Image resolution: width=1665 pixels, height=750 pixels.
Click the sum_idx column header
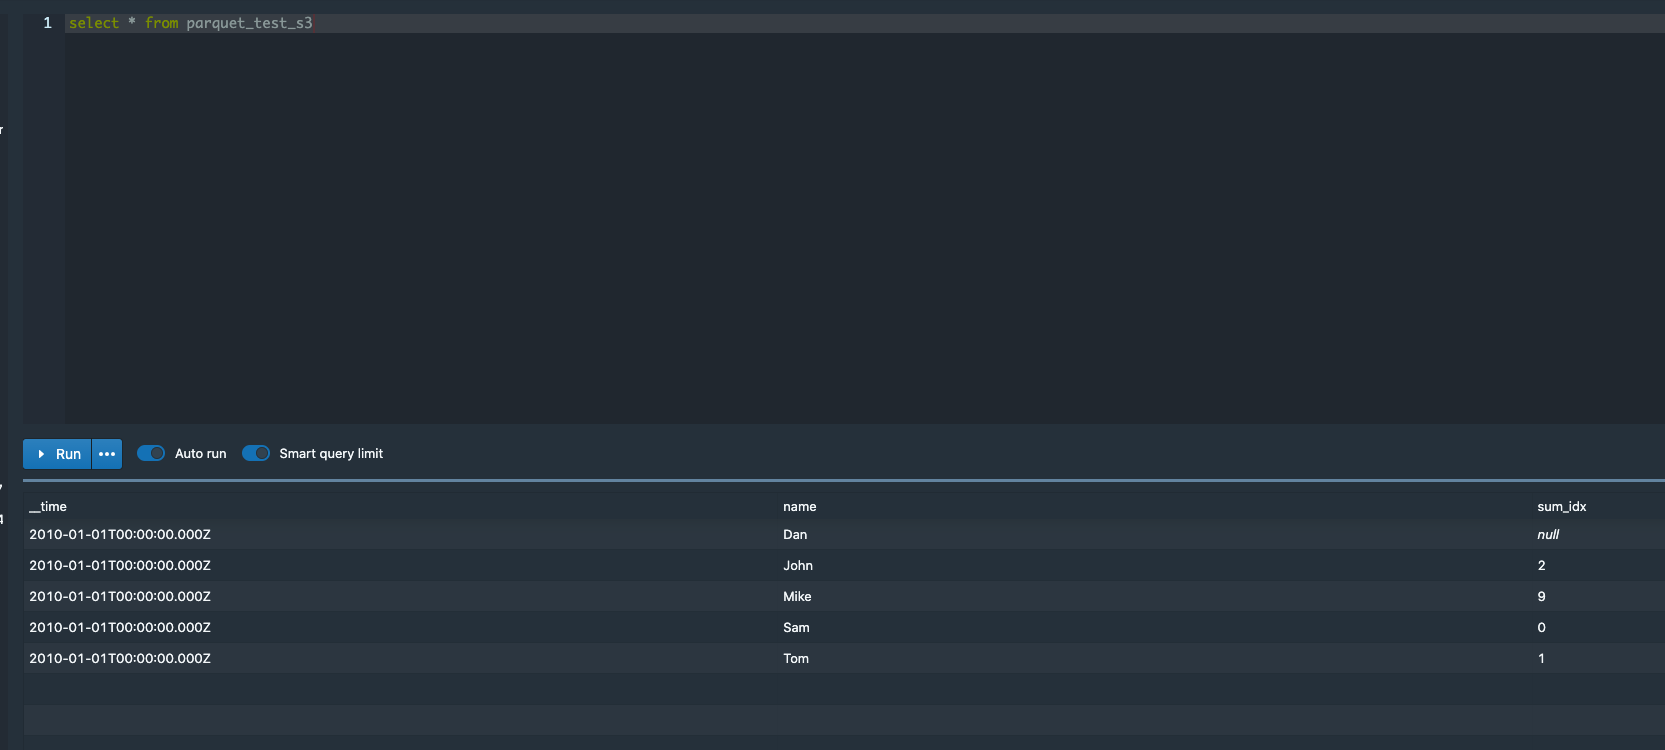pos(1562,507)
